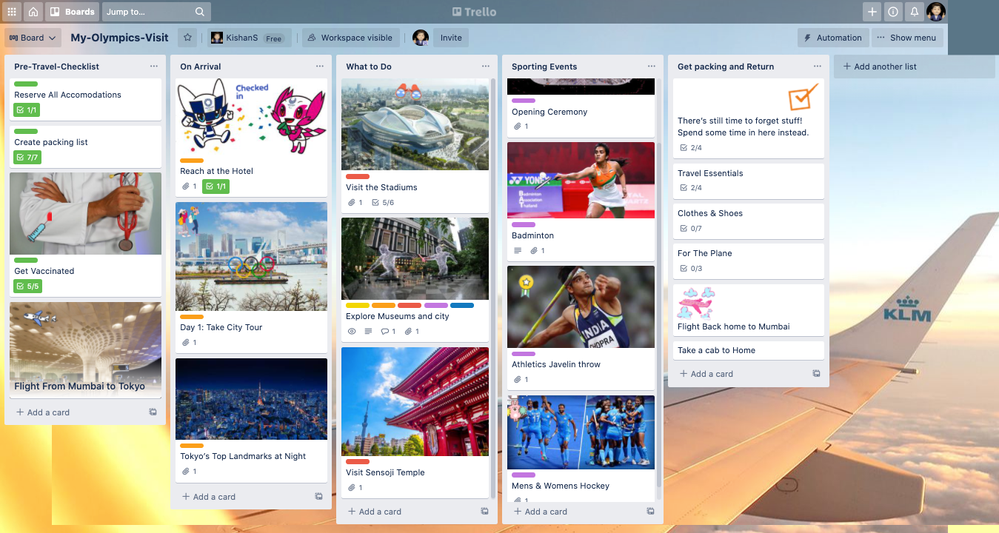Screen dimensions: 999x533
Task: Click the purple label on Badminton card
Action: click(523, 225)
